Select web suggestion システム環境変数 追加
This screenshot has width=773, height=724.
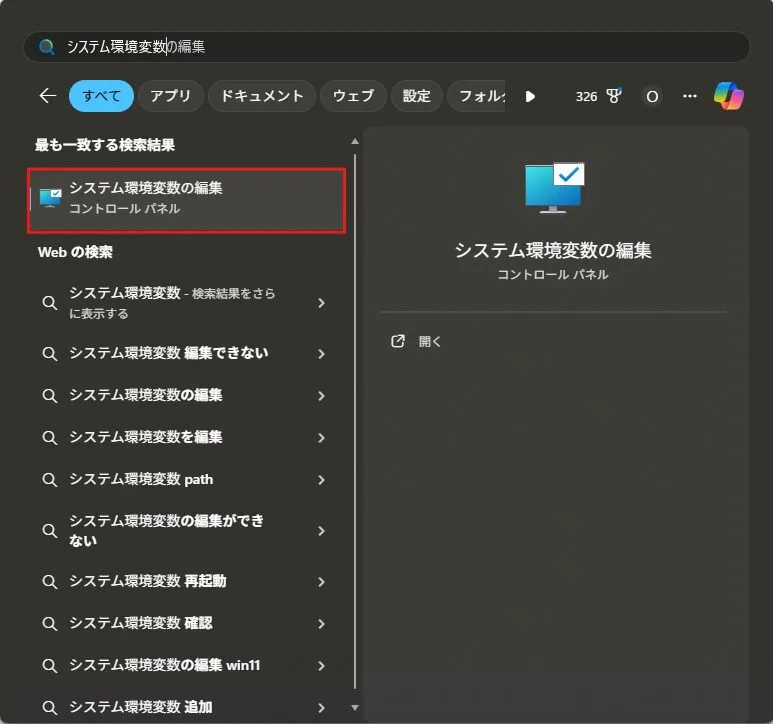[141, 707]
